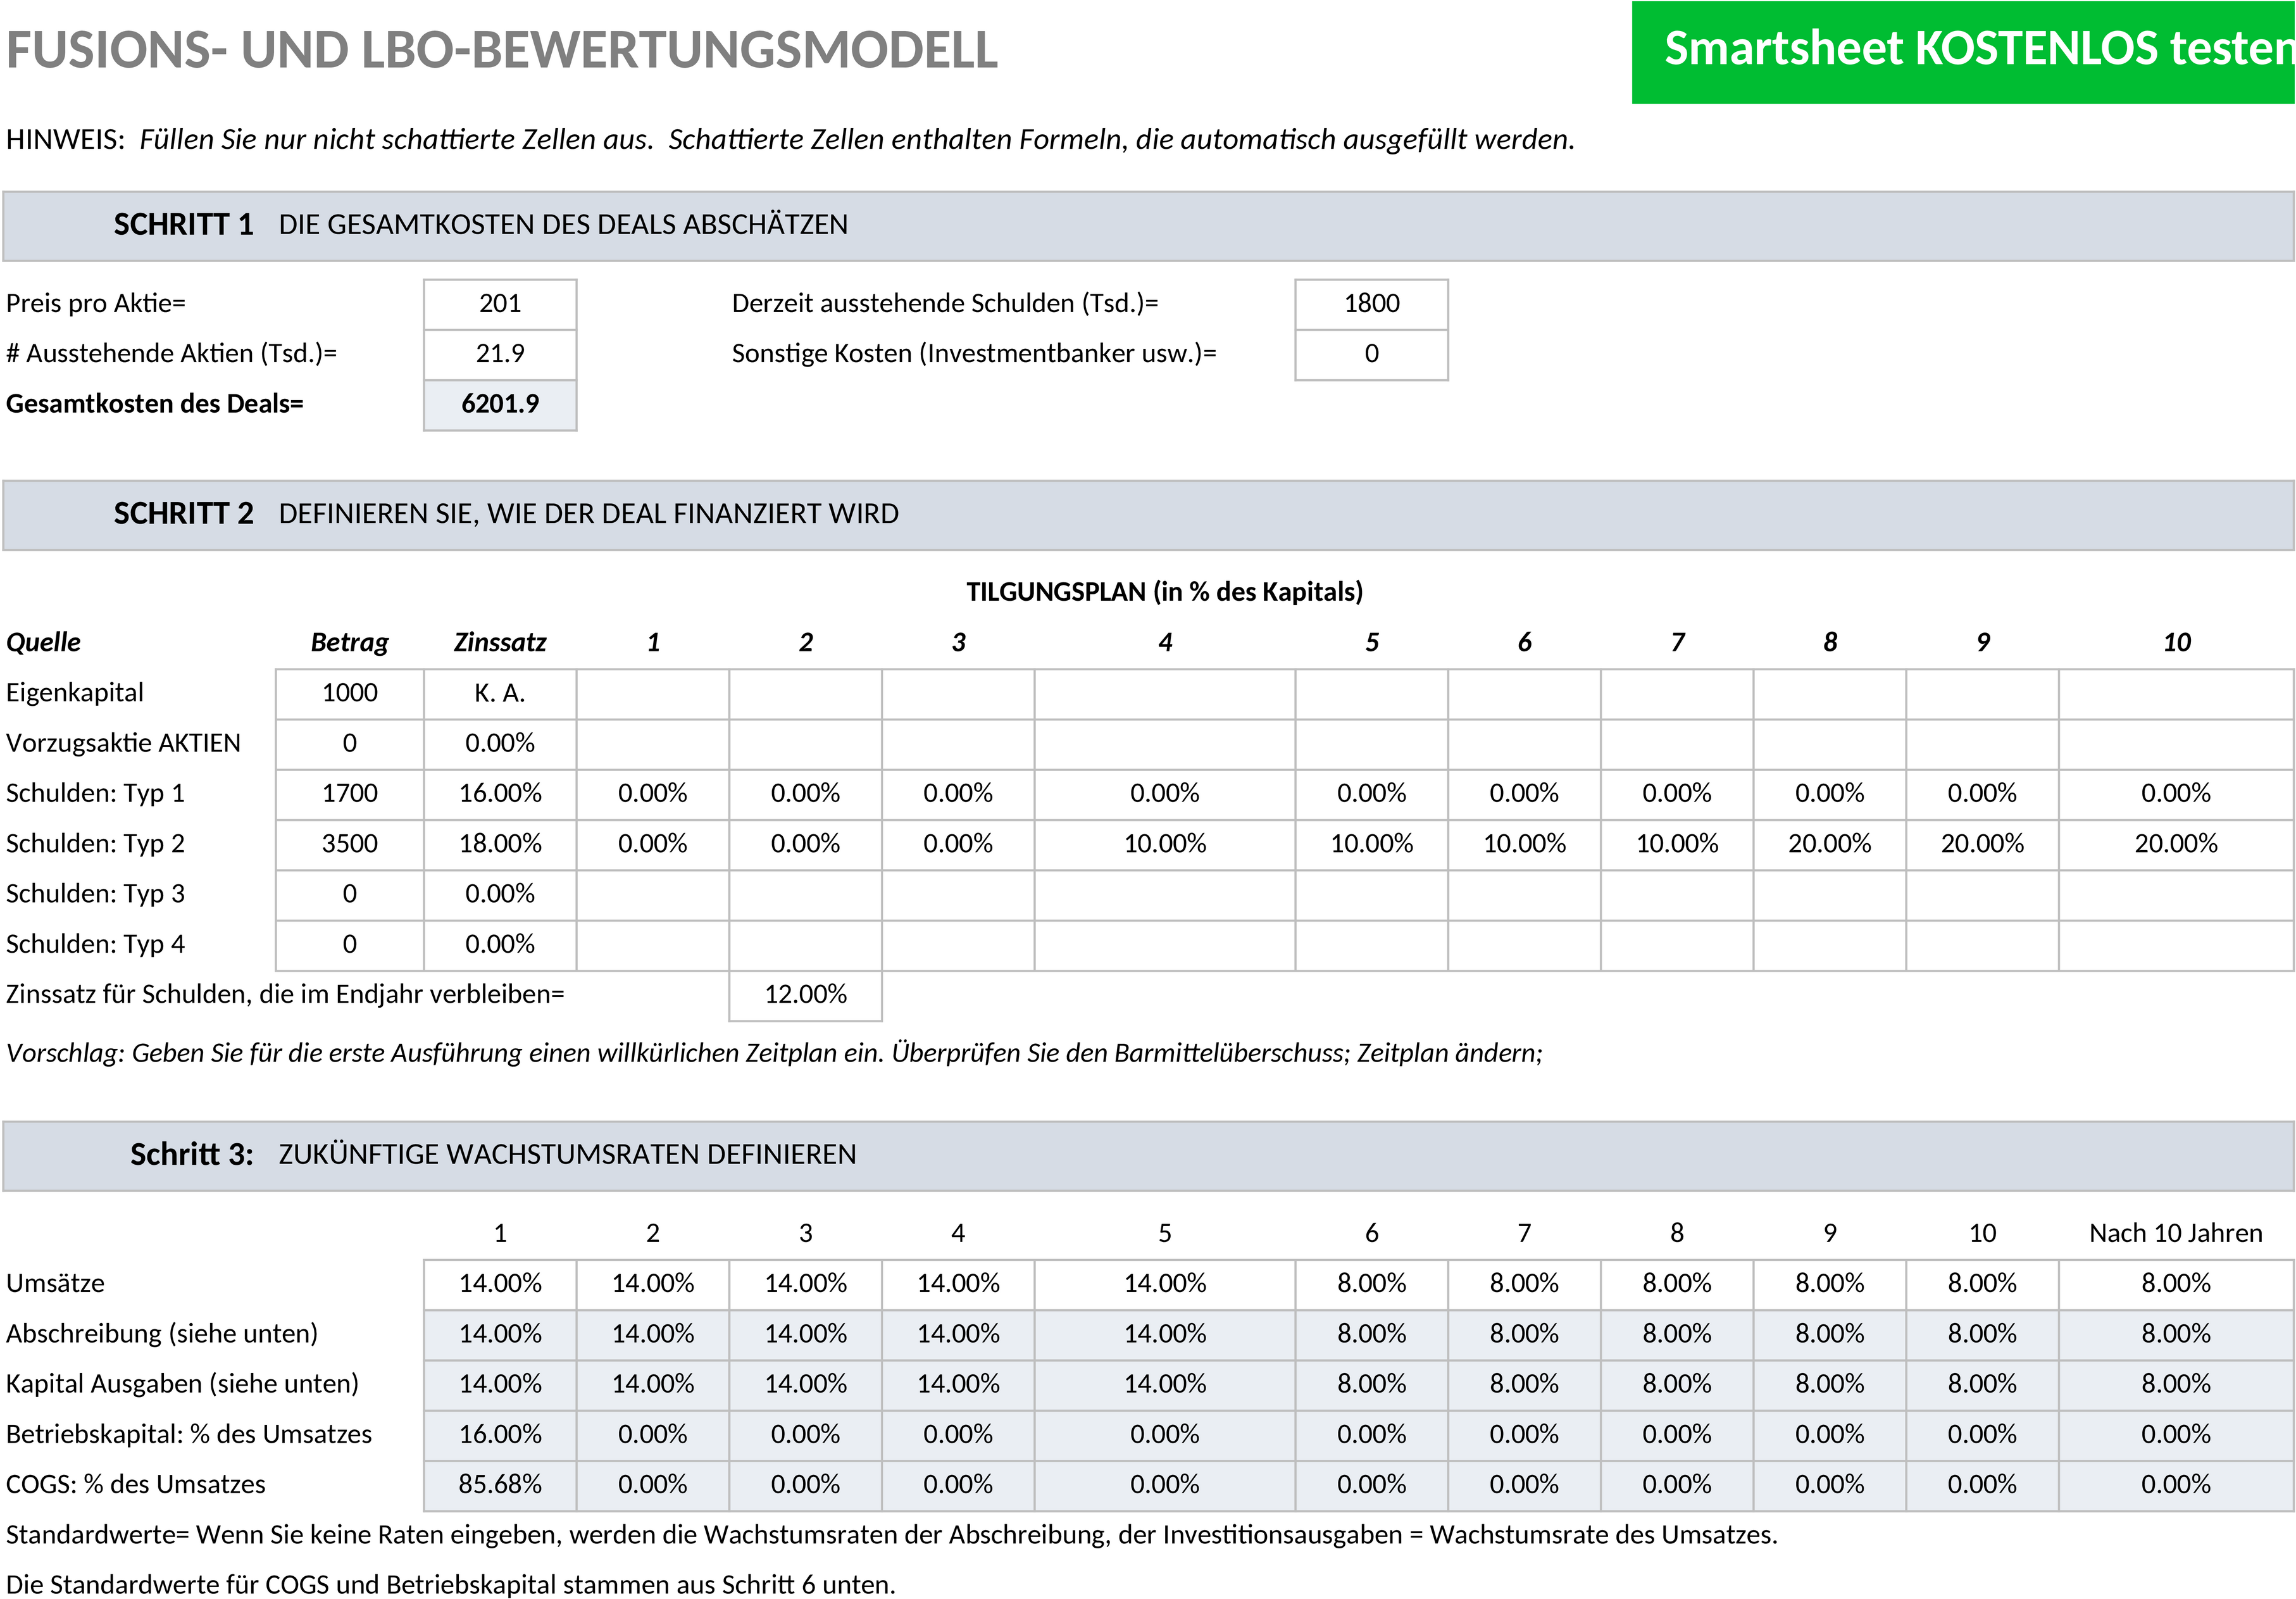Click the Zinssatz column header

click(x=500, y=643)
